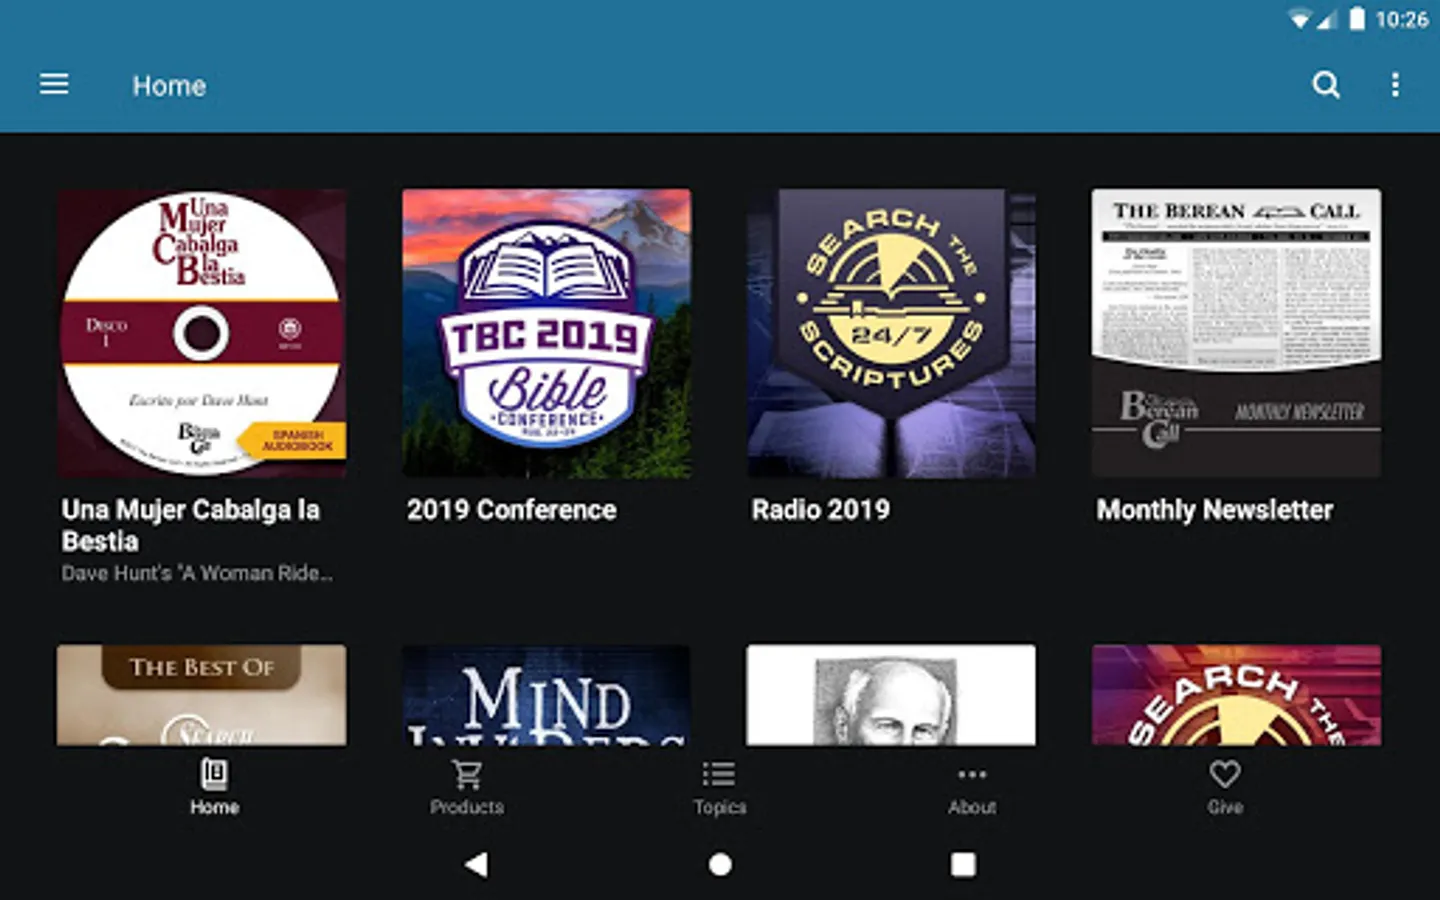Open 'The Best Of' thumbnail
This screenshot has width=1440, height=900.
[202, 695]
